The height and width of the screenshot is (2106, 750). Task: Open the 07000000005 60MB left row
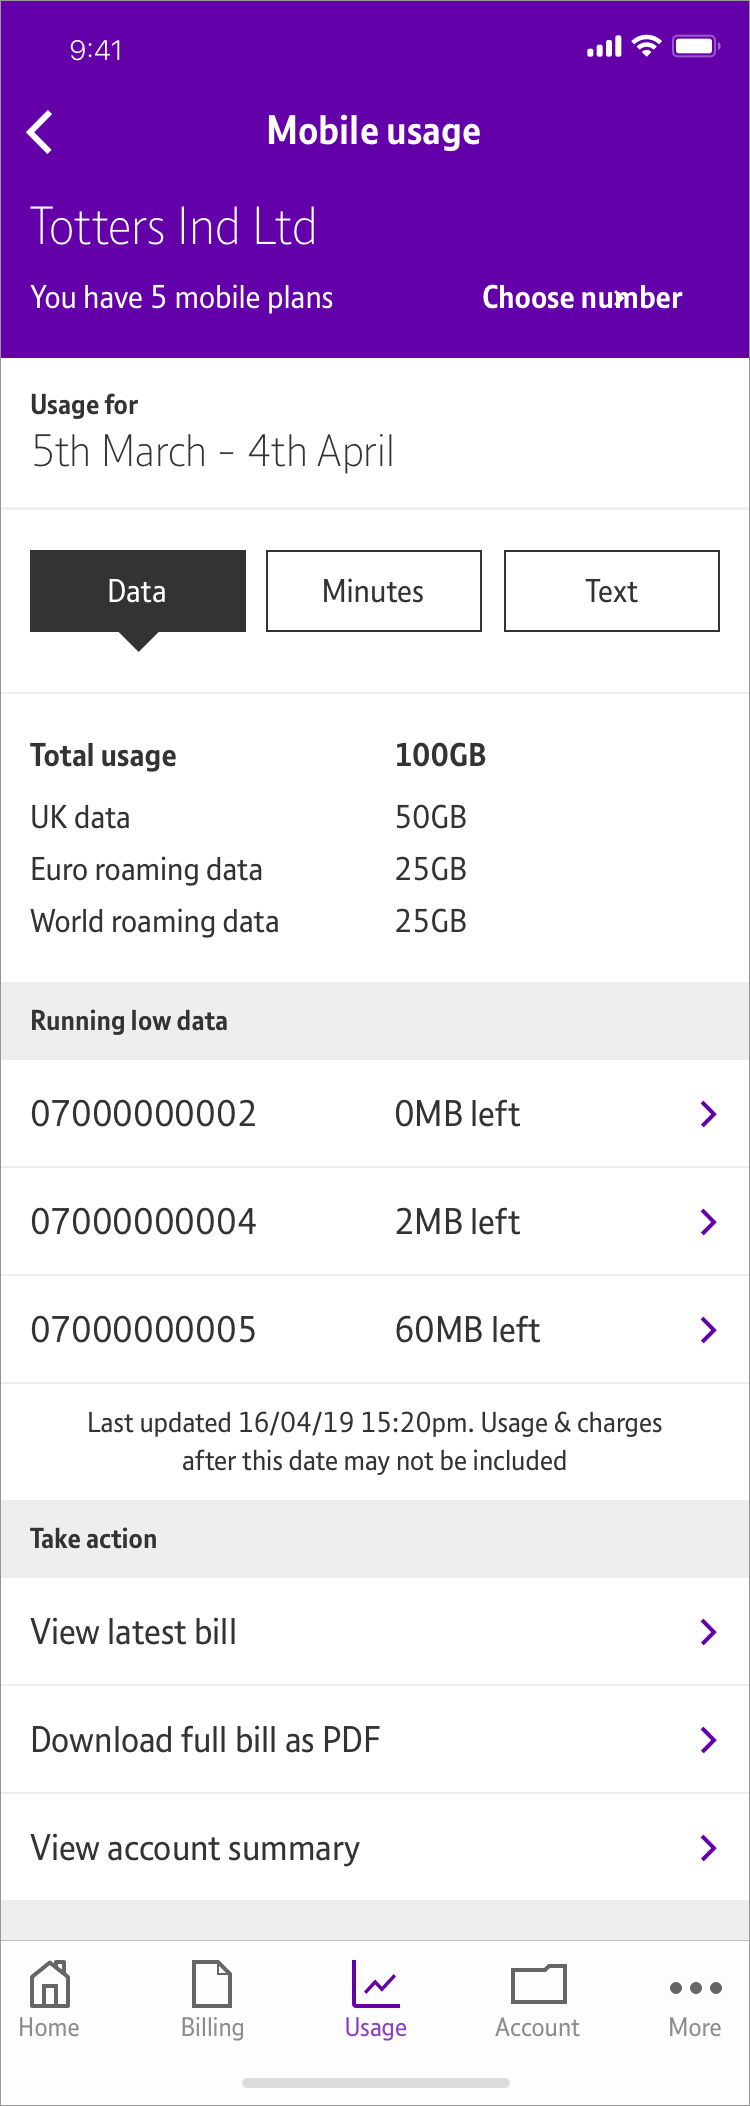(x=374, y=1330)
